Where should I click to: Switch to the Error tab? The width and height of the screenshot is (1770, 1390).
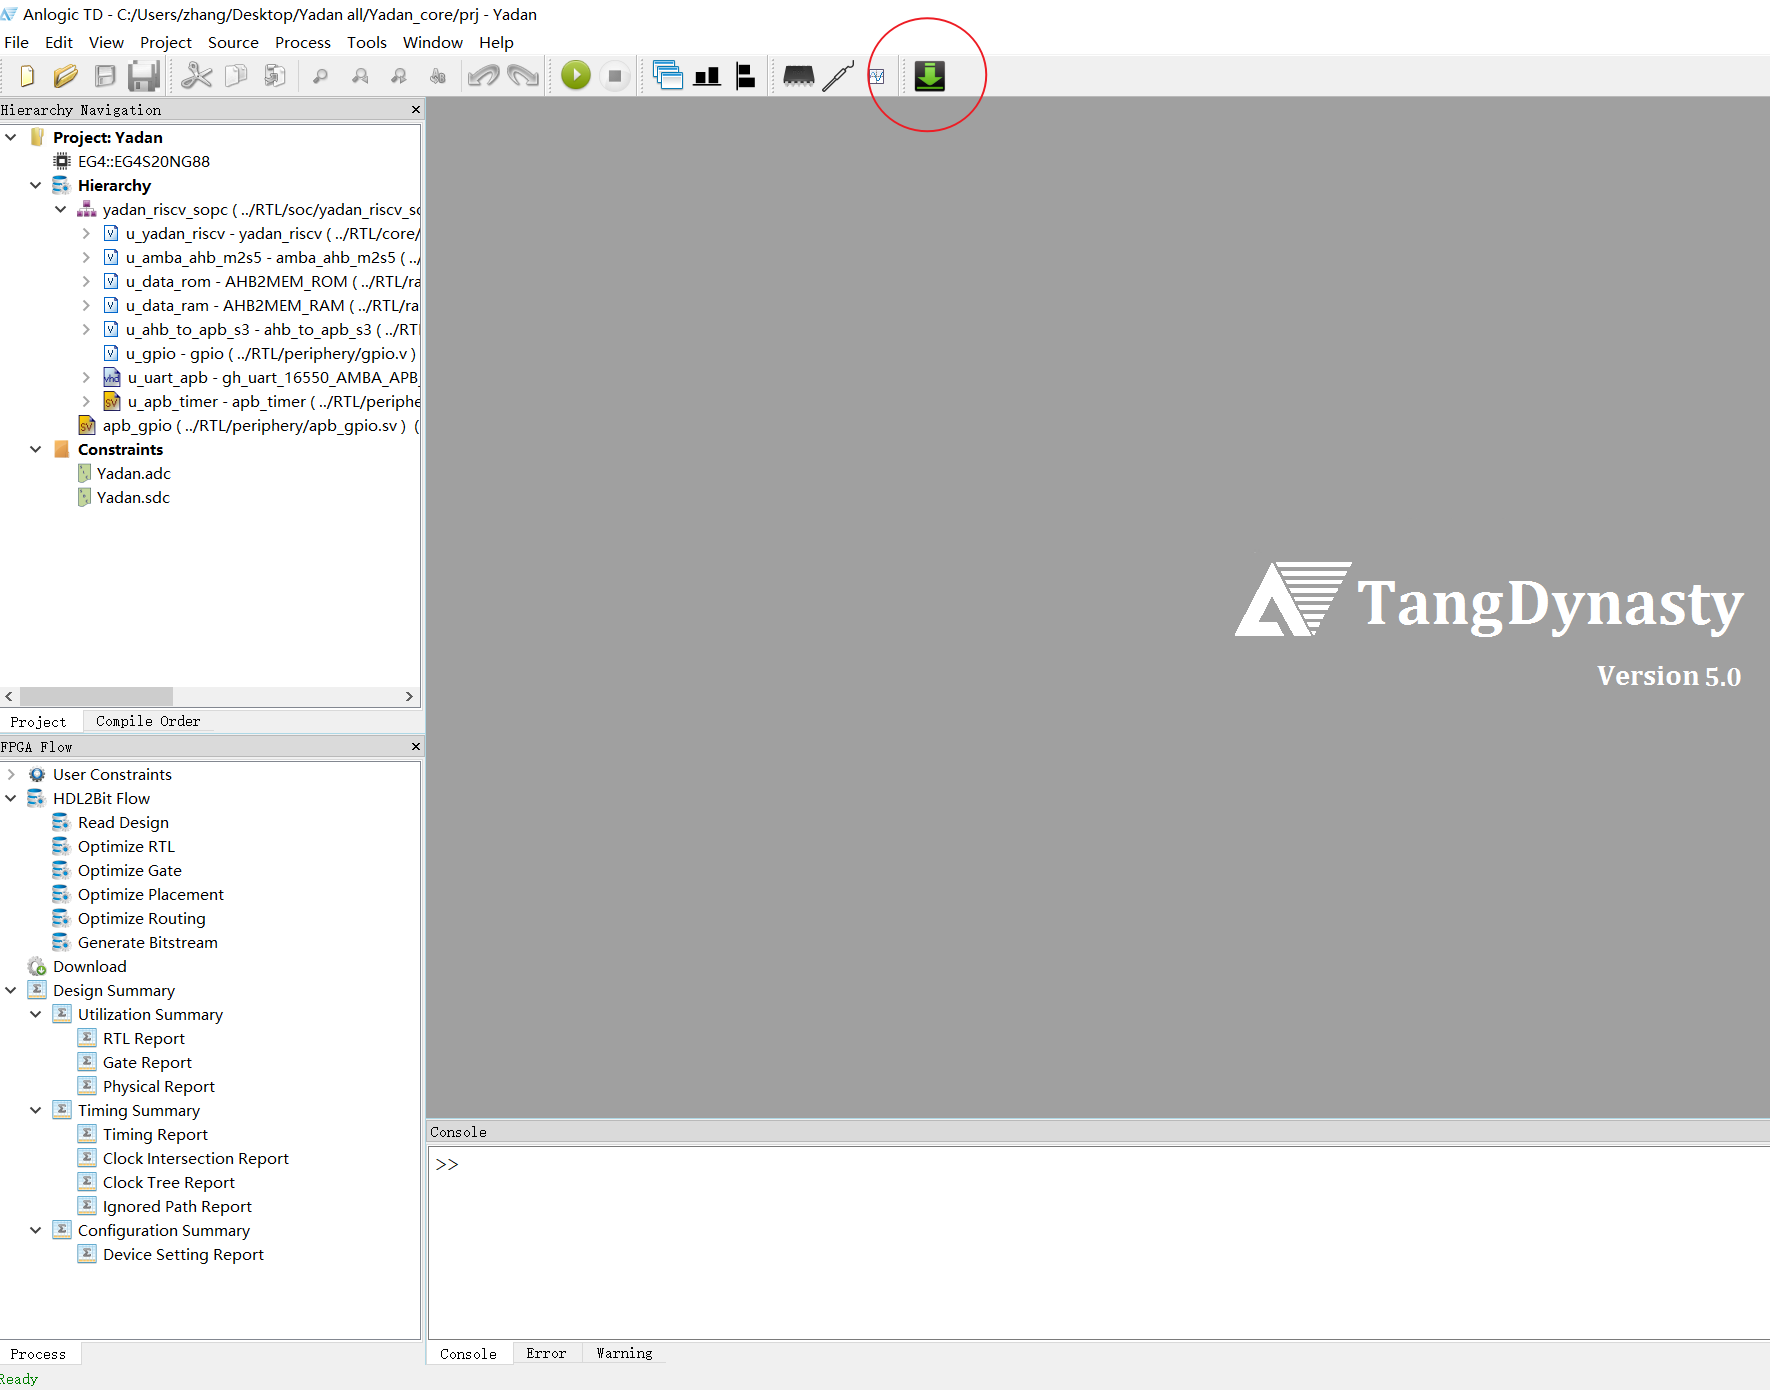coord(546,1353)
